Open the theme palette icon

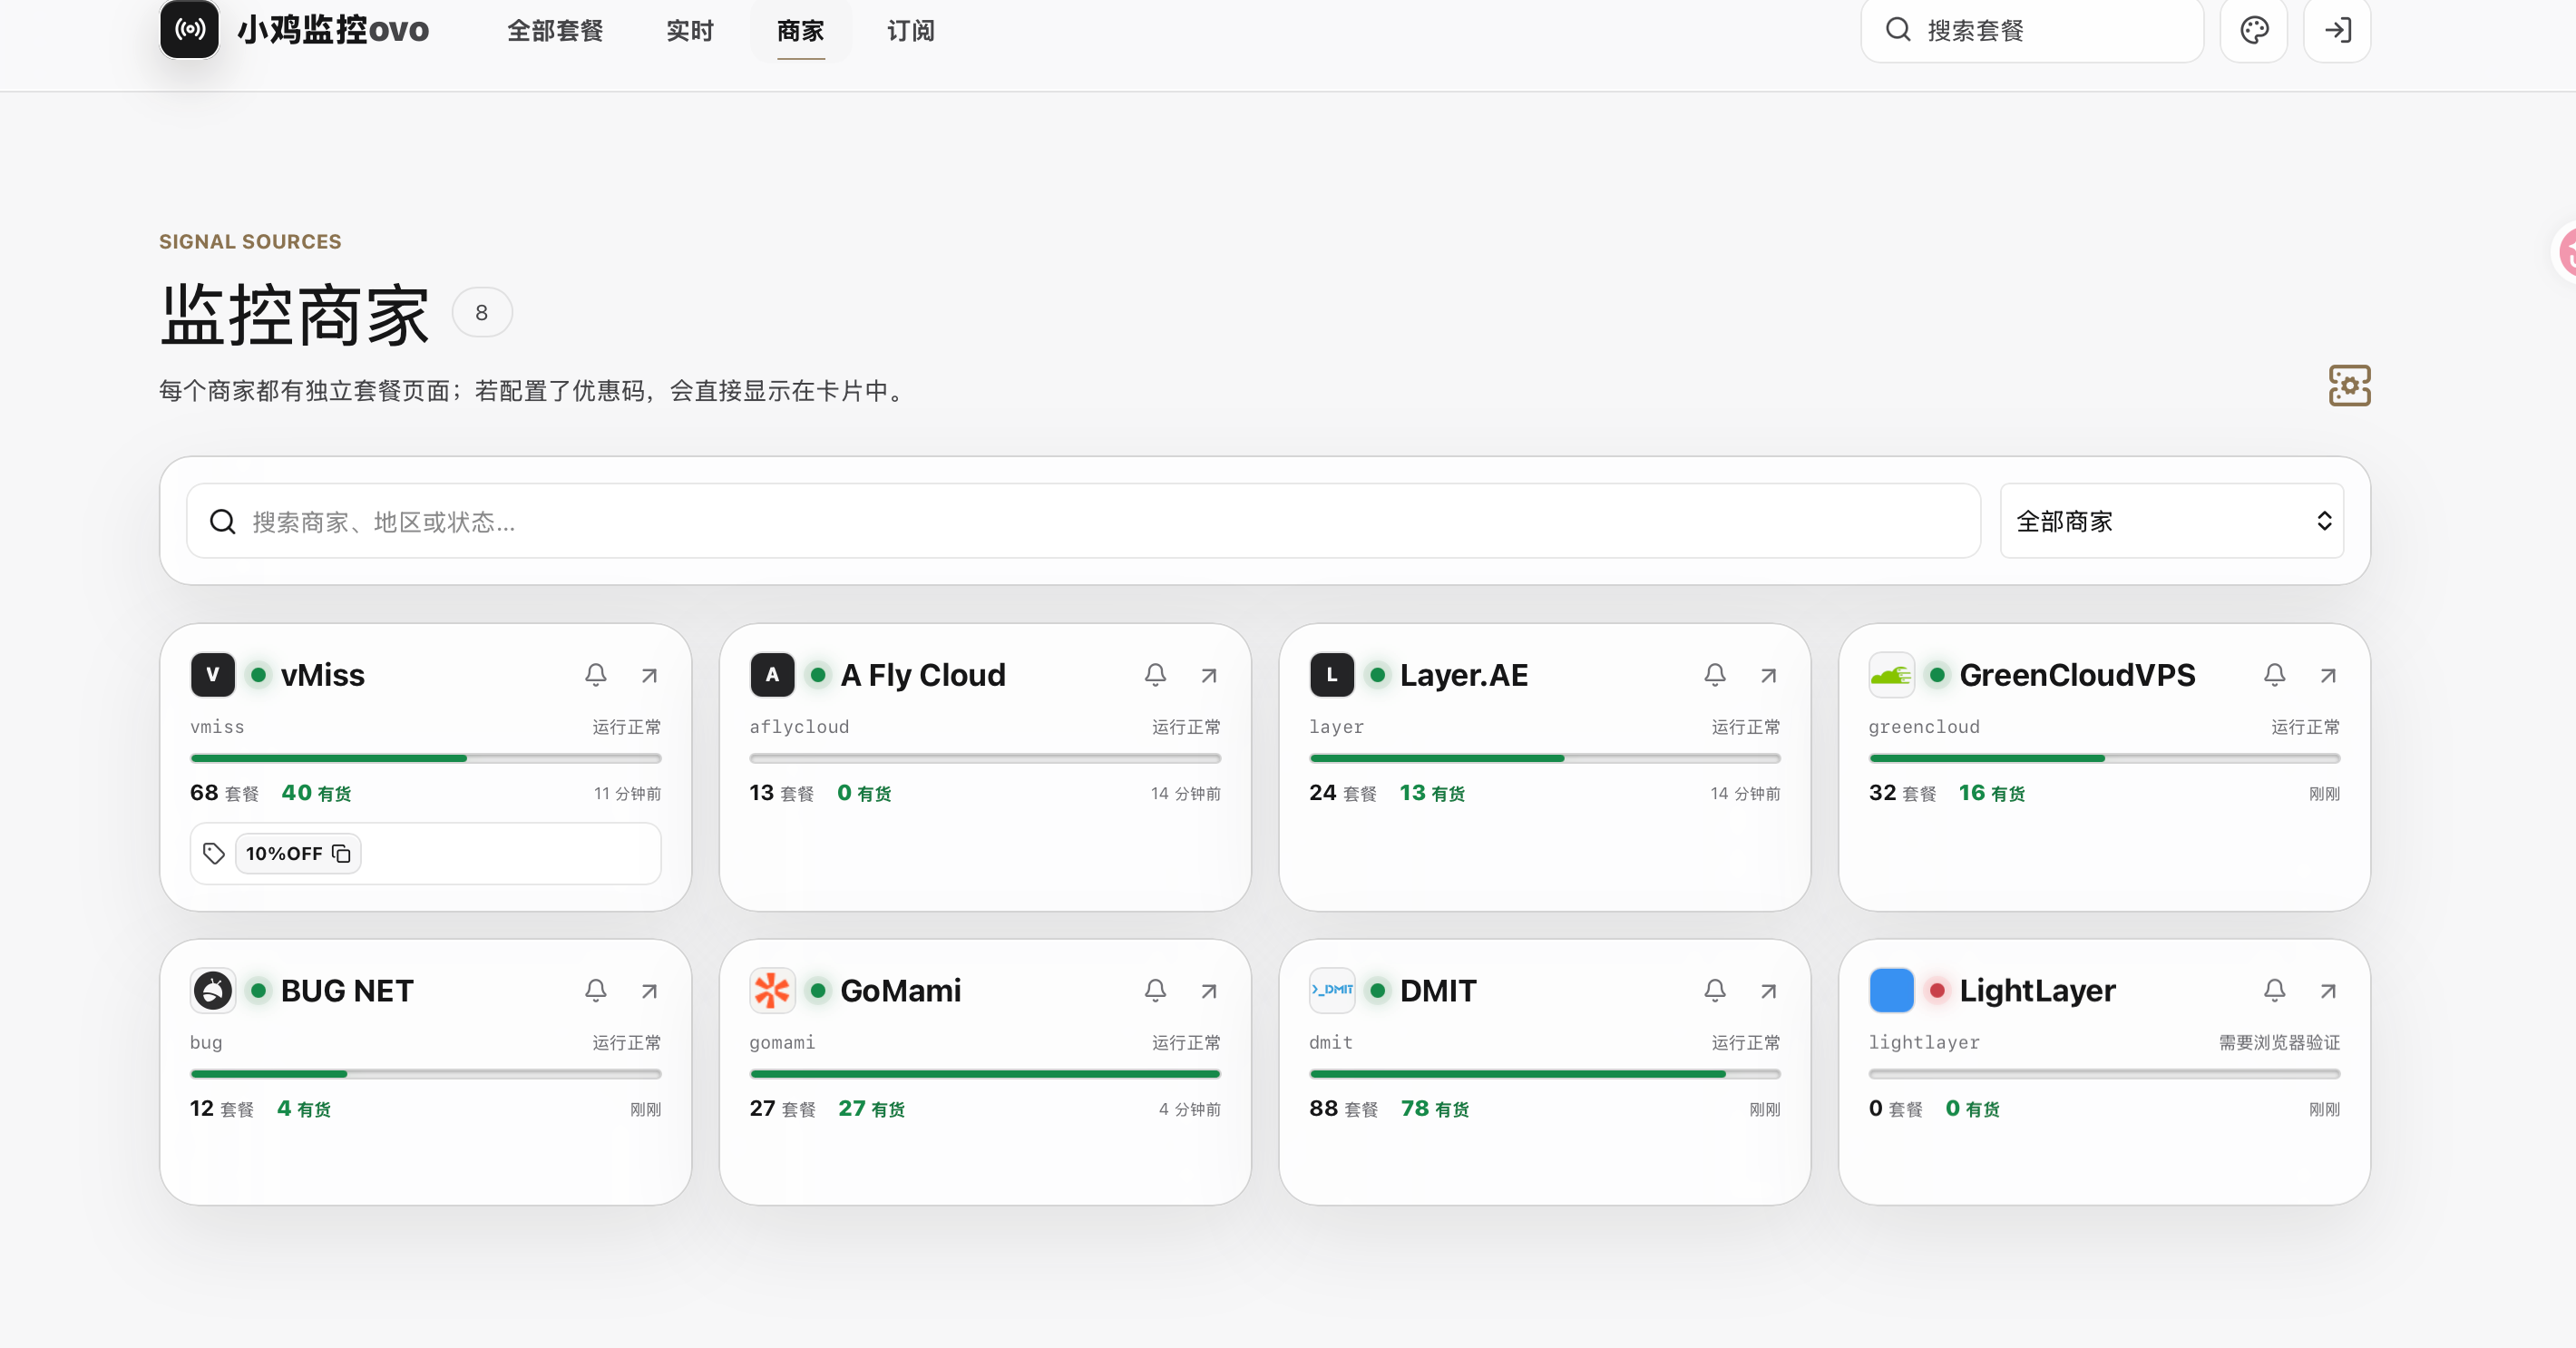(2254, 30)
